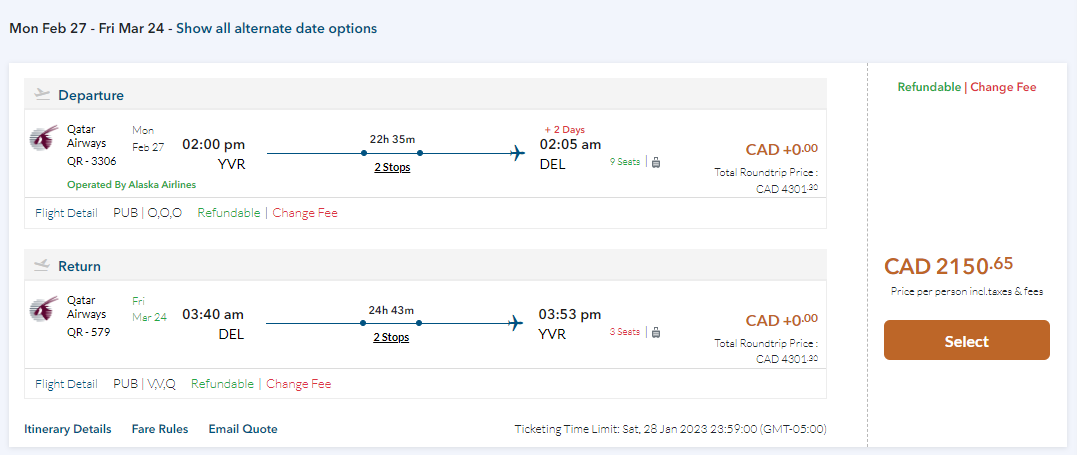
Task: Click Qatar Airways logo on flight QR-3306
Action: (44, 139)
